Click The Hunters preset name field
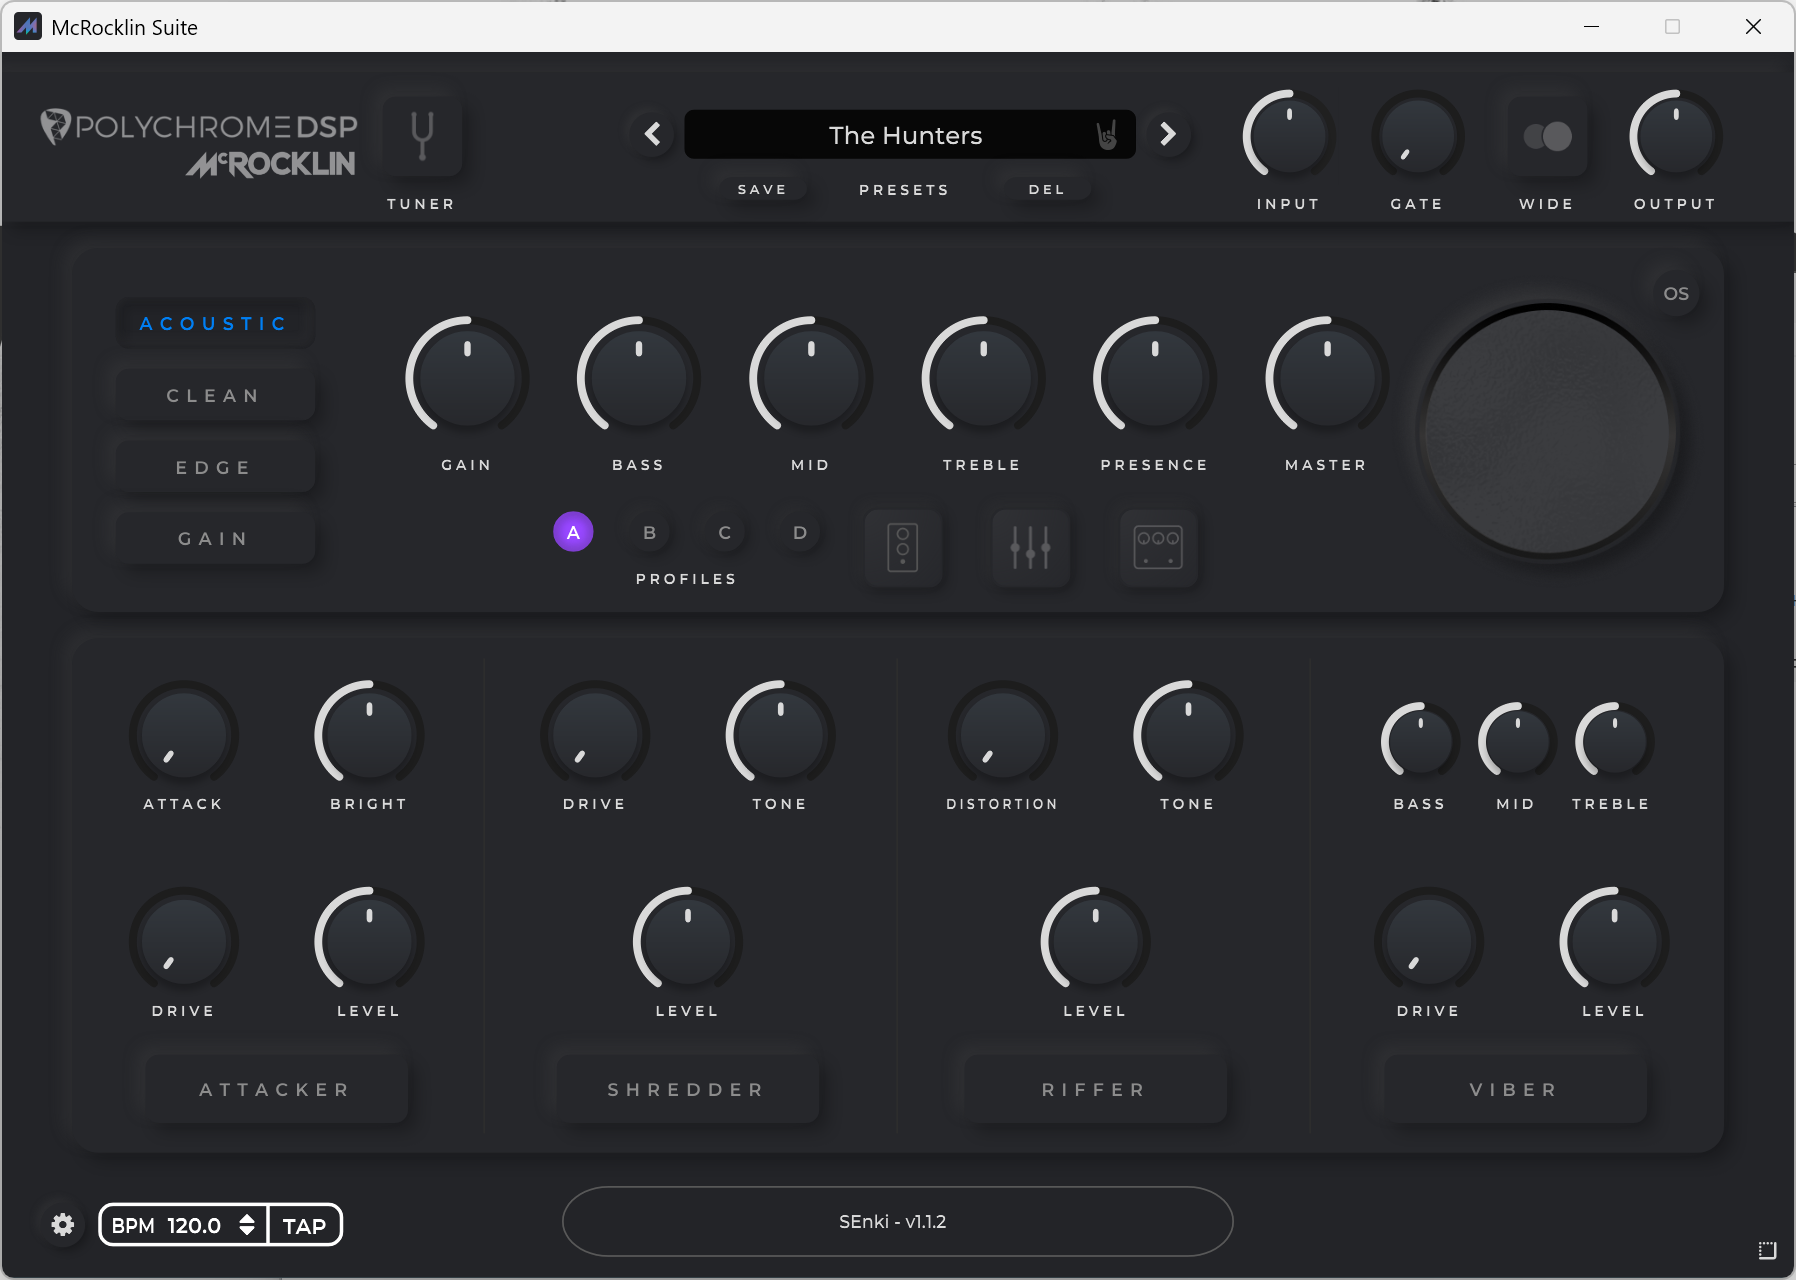This screenshot has height=1280, width=1796. coord(906,134)
